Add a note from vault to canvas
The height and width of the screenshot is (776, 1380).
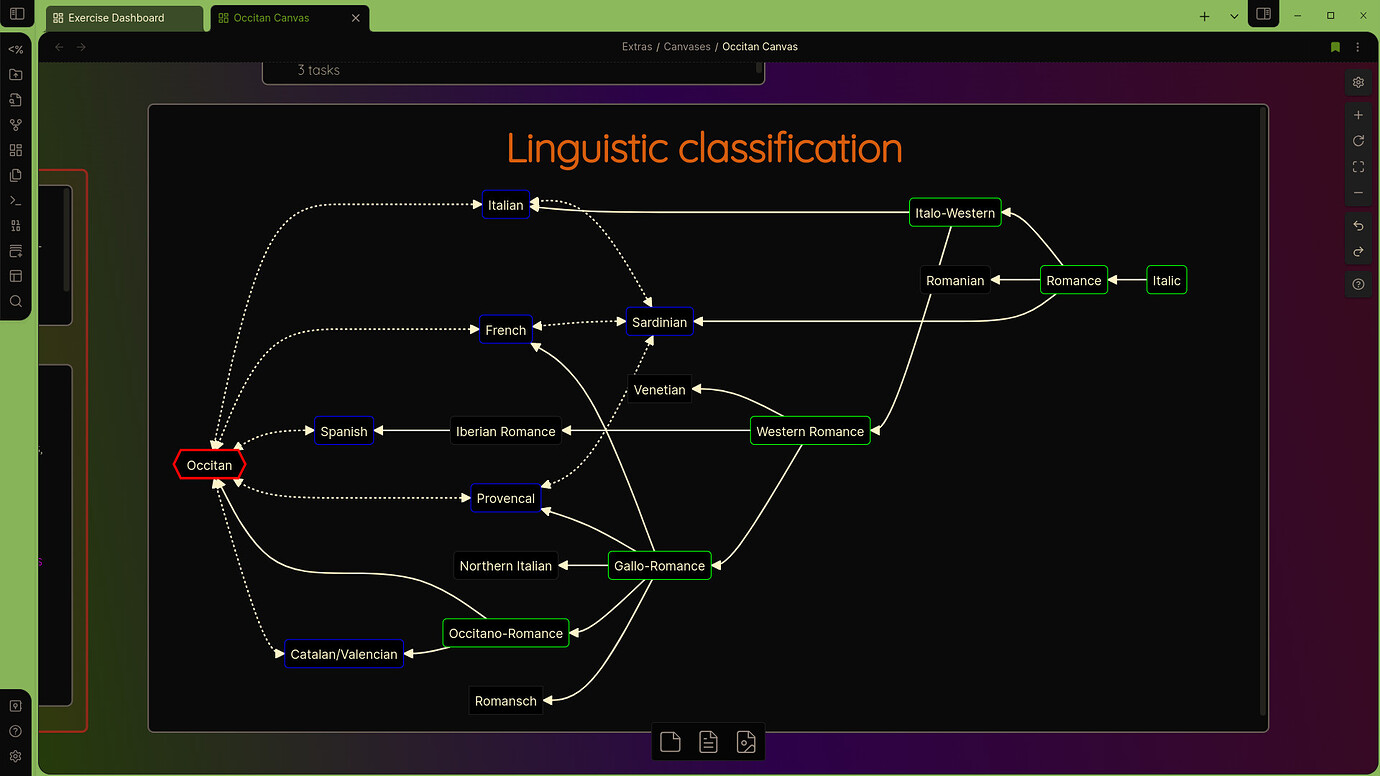point(708,742)
